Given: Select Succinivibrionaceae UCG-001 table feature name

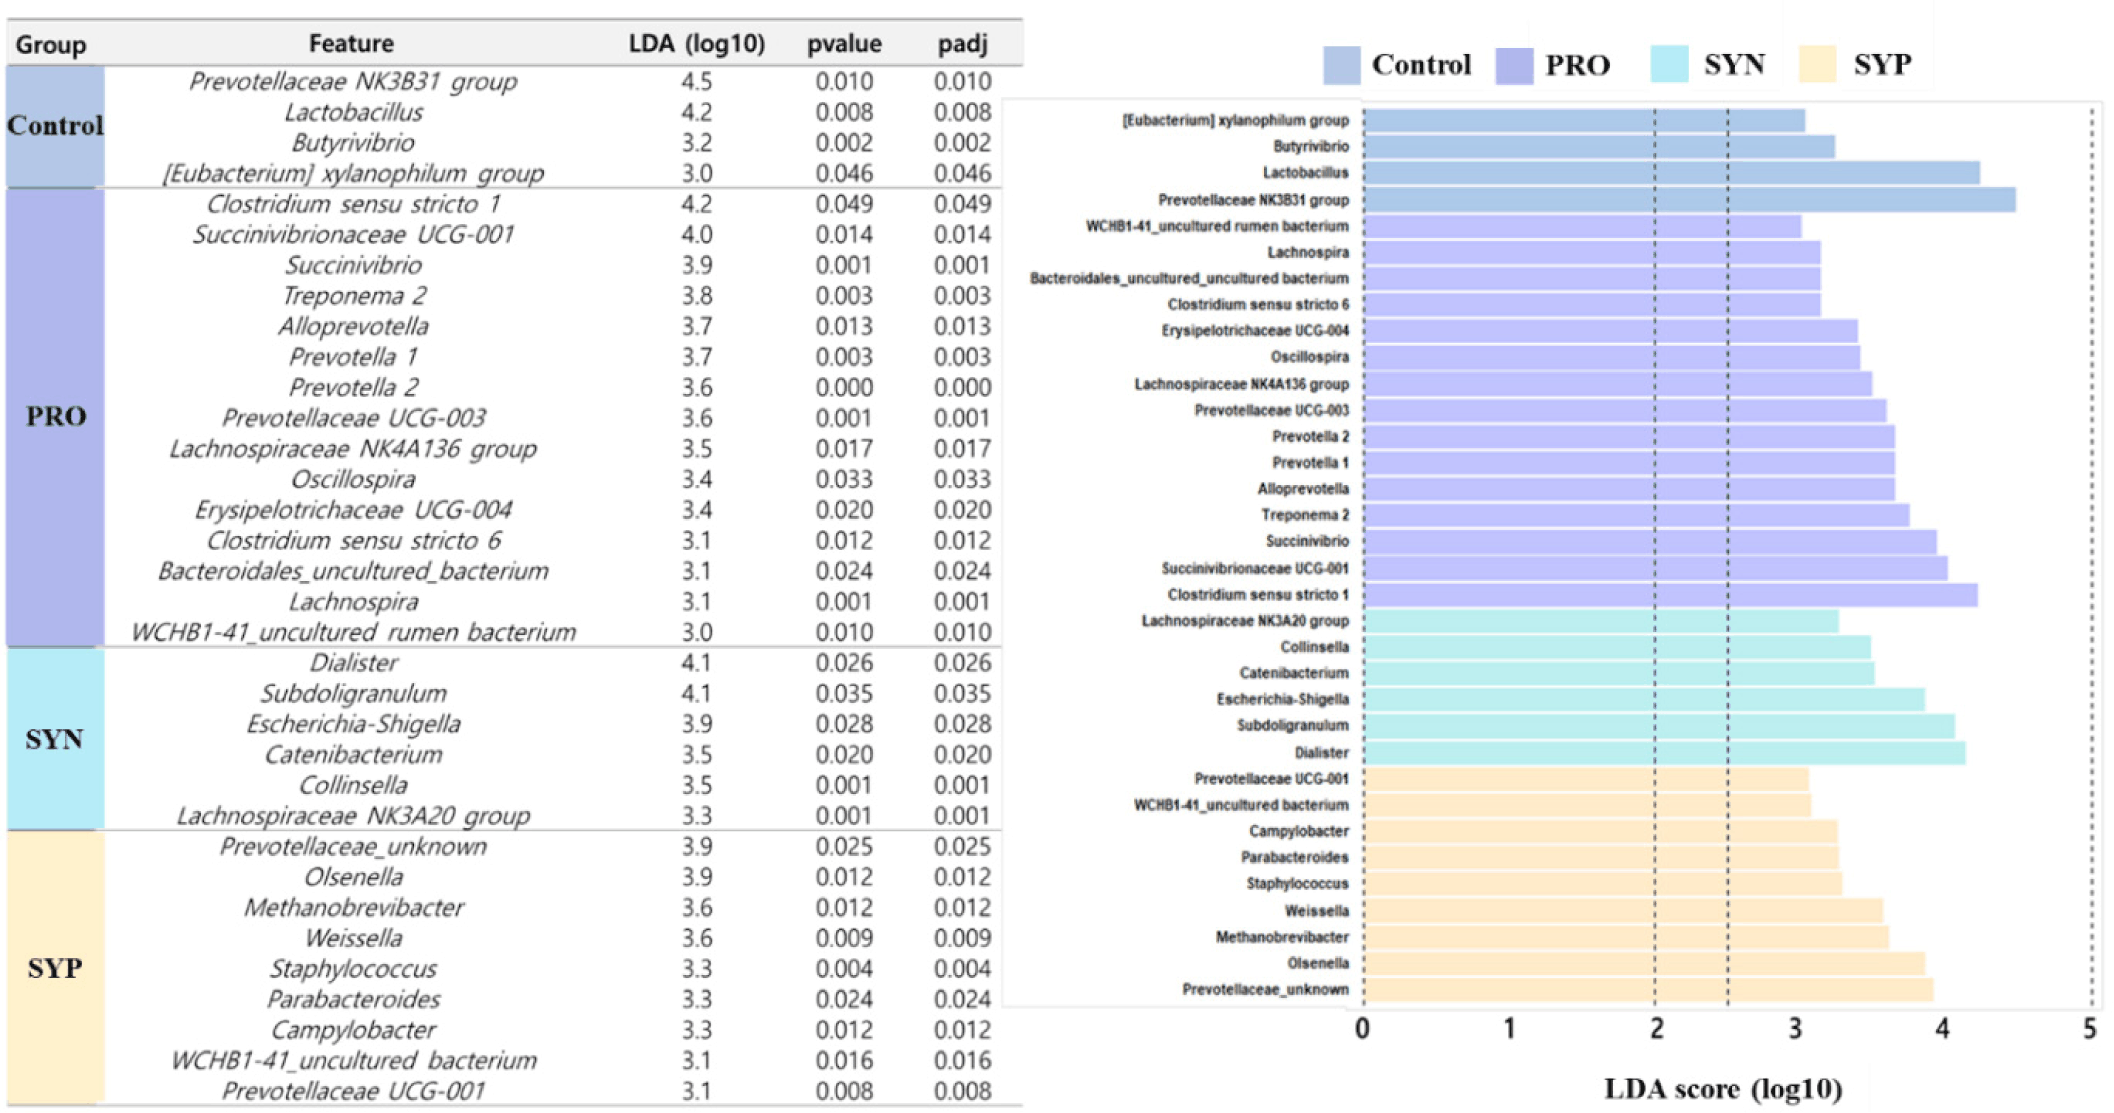Looking at the screenshot, I should click(x=353, y=235).
